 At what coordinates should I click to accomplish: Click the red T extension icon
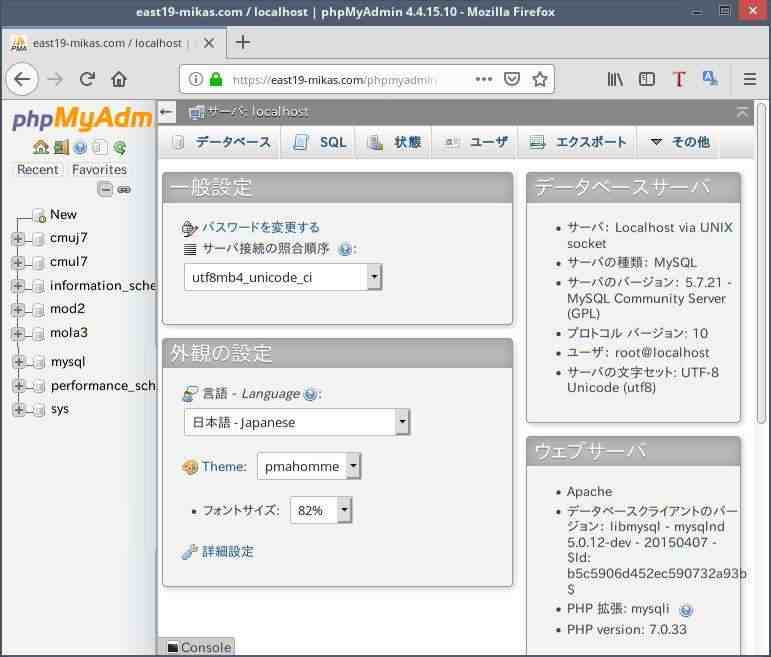coord(679,79)
